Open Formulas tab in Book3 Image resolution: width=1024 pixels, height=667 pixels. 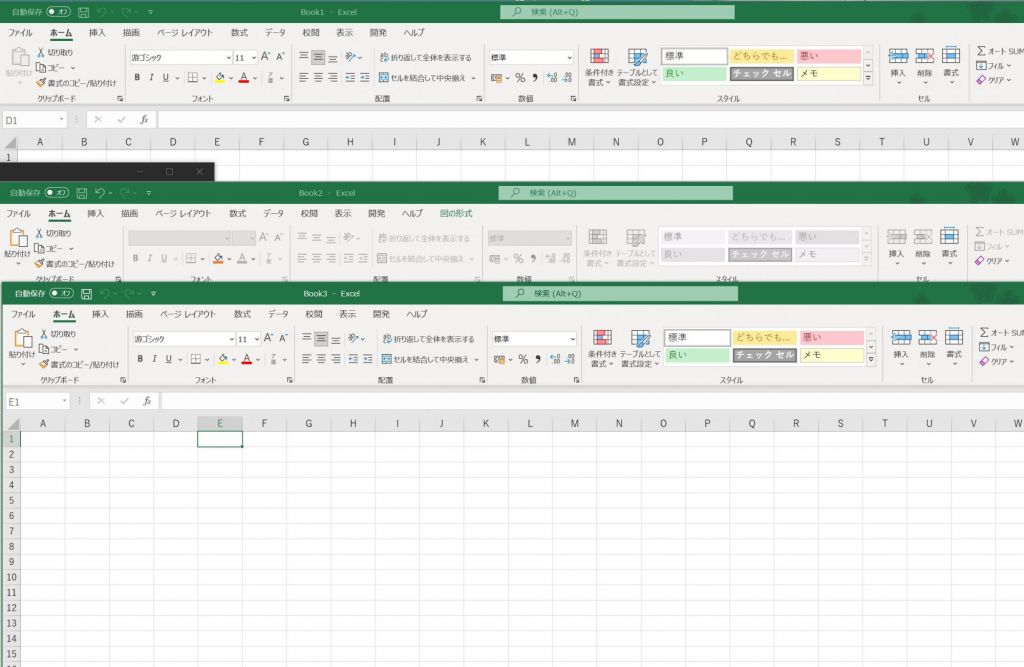click(242, 314)
